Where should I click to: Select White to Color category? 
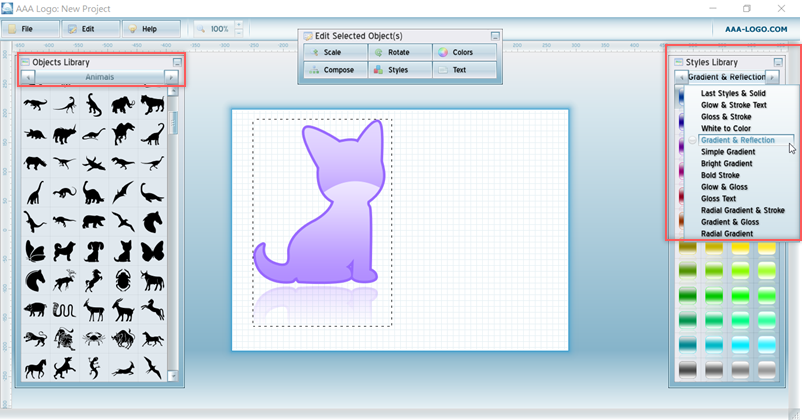click(x=726, y=128)
